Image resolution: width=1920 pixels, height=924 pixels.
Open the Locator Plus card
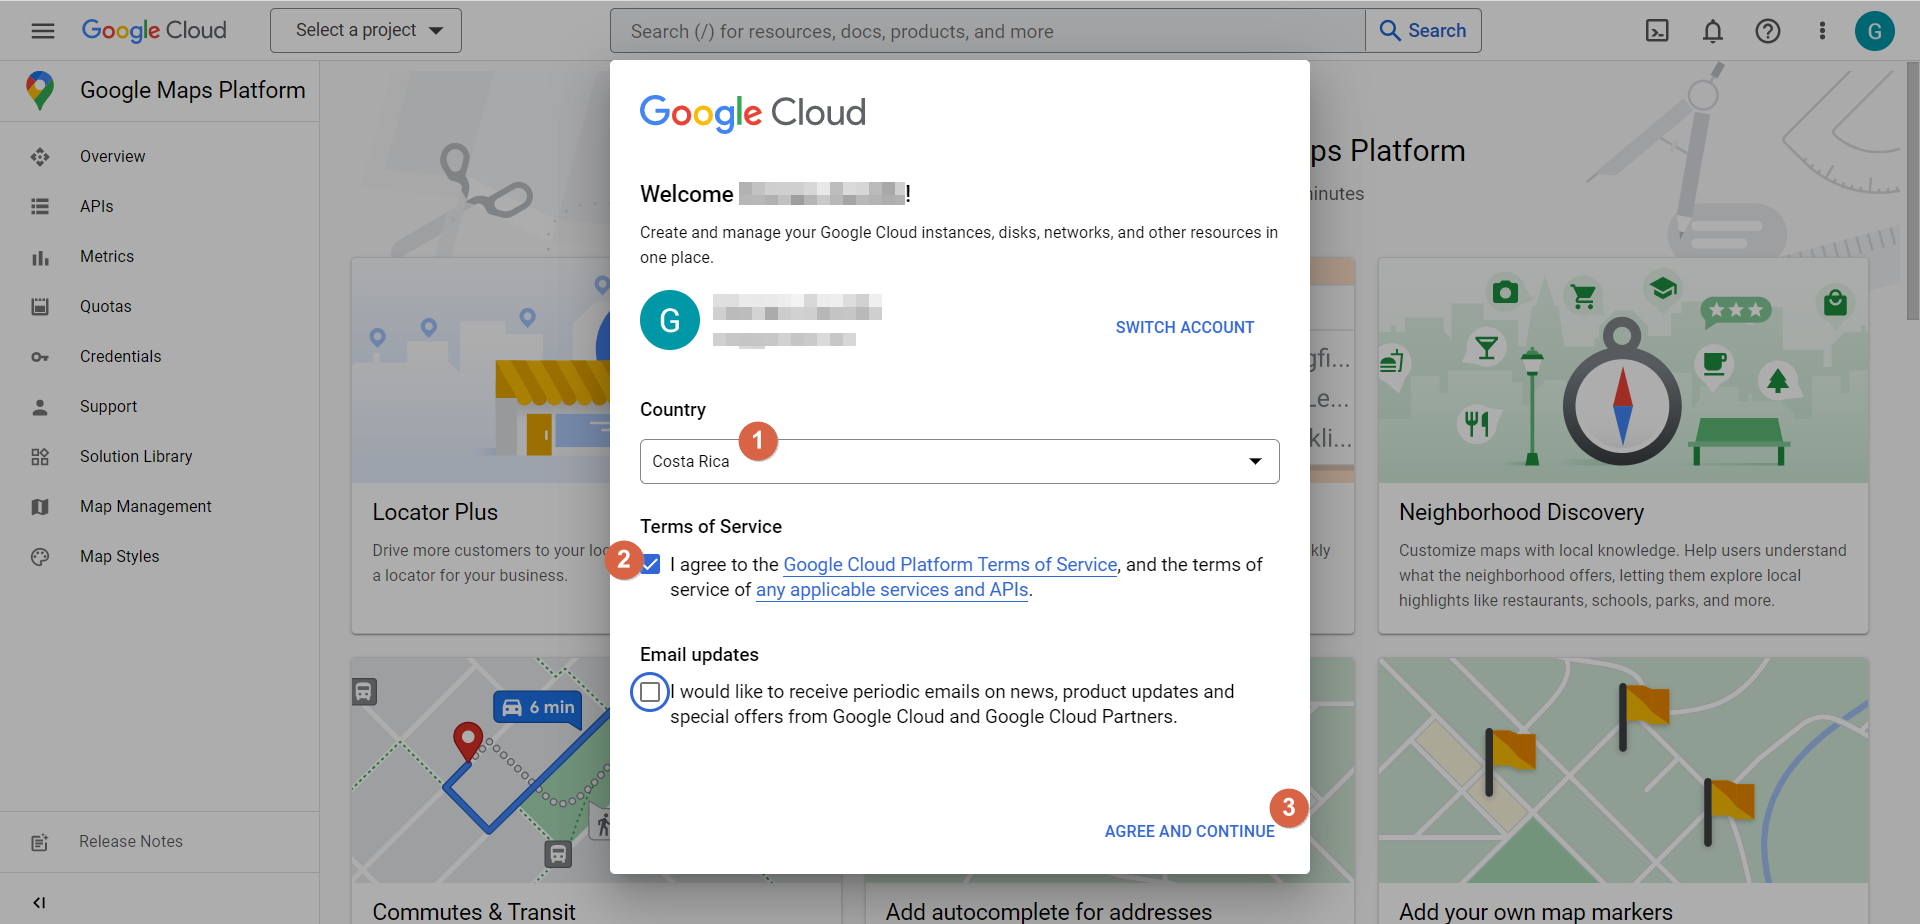point(480,446)
